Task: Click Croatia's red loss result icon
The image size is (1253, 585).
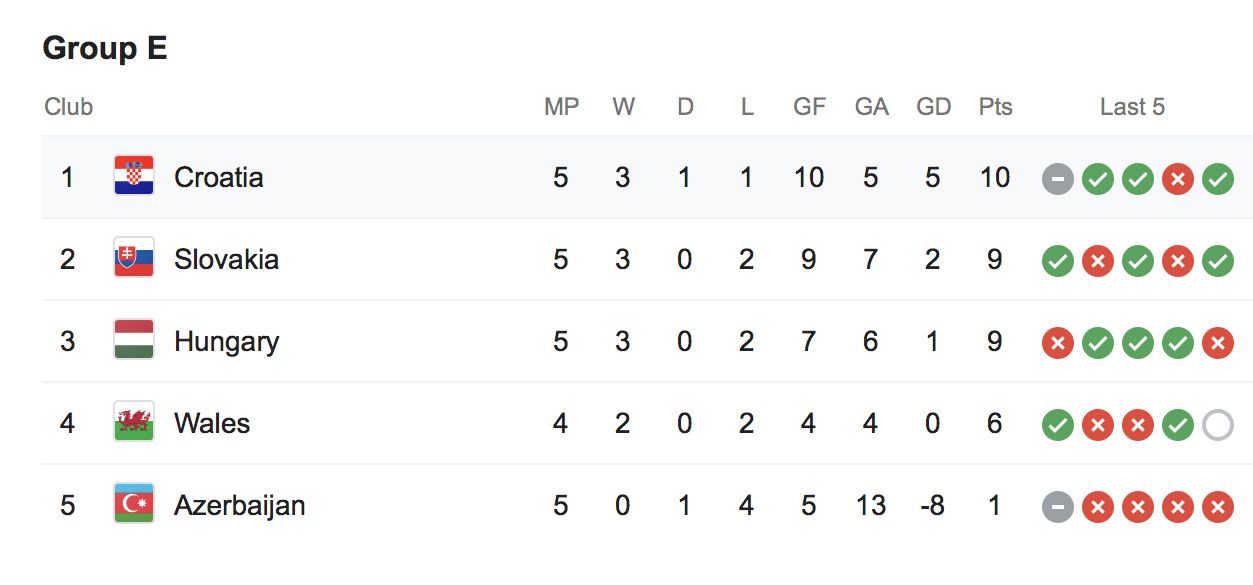Action: (x=1177, y=179)
